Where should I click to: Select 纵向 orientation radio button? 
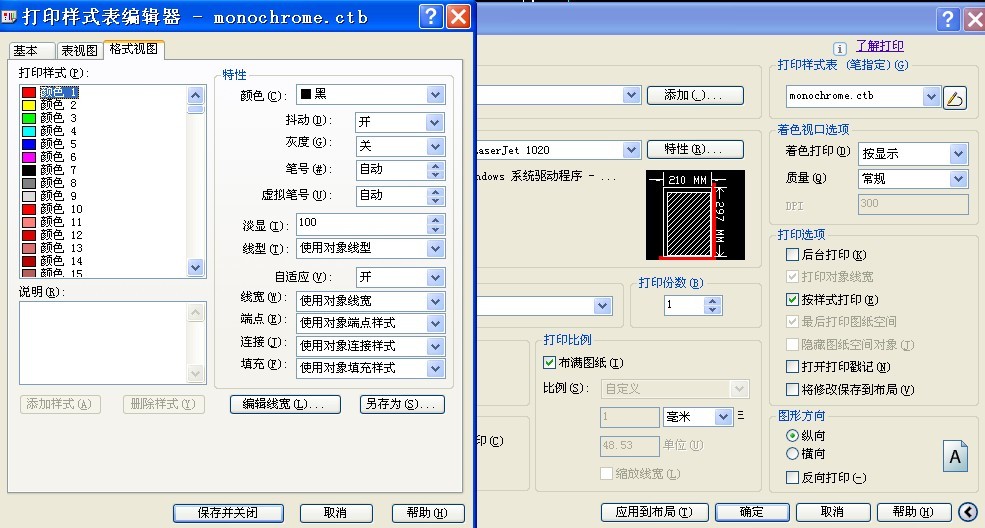point(792,435)
